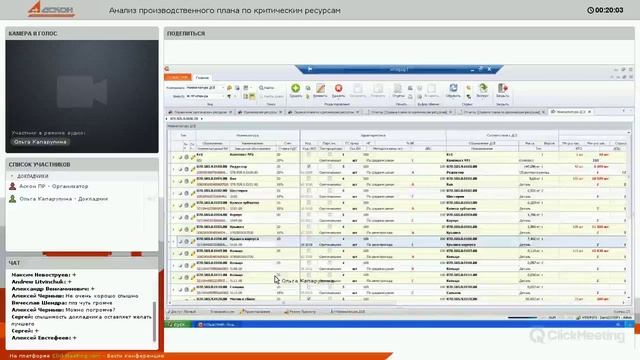Click the green plus Создать icon
The width and height of the screenshot is (640, 360).
(296, 88)
